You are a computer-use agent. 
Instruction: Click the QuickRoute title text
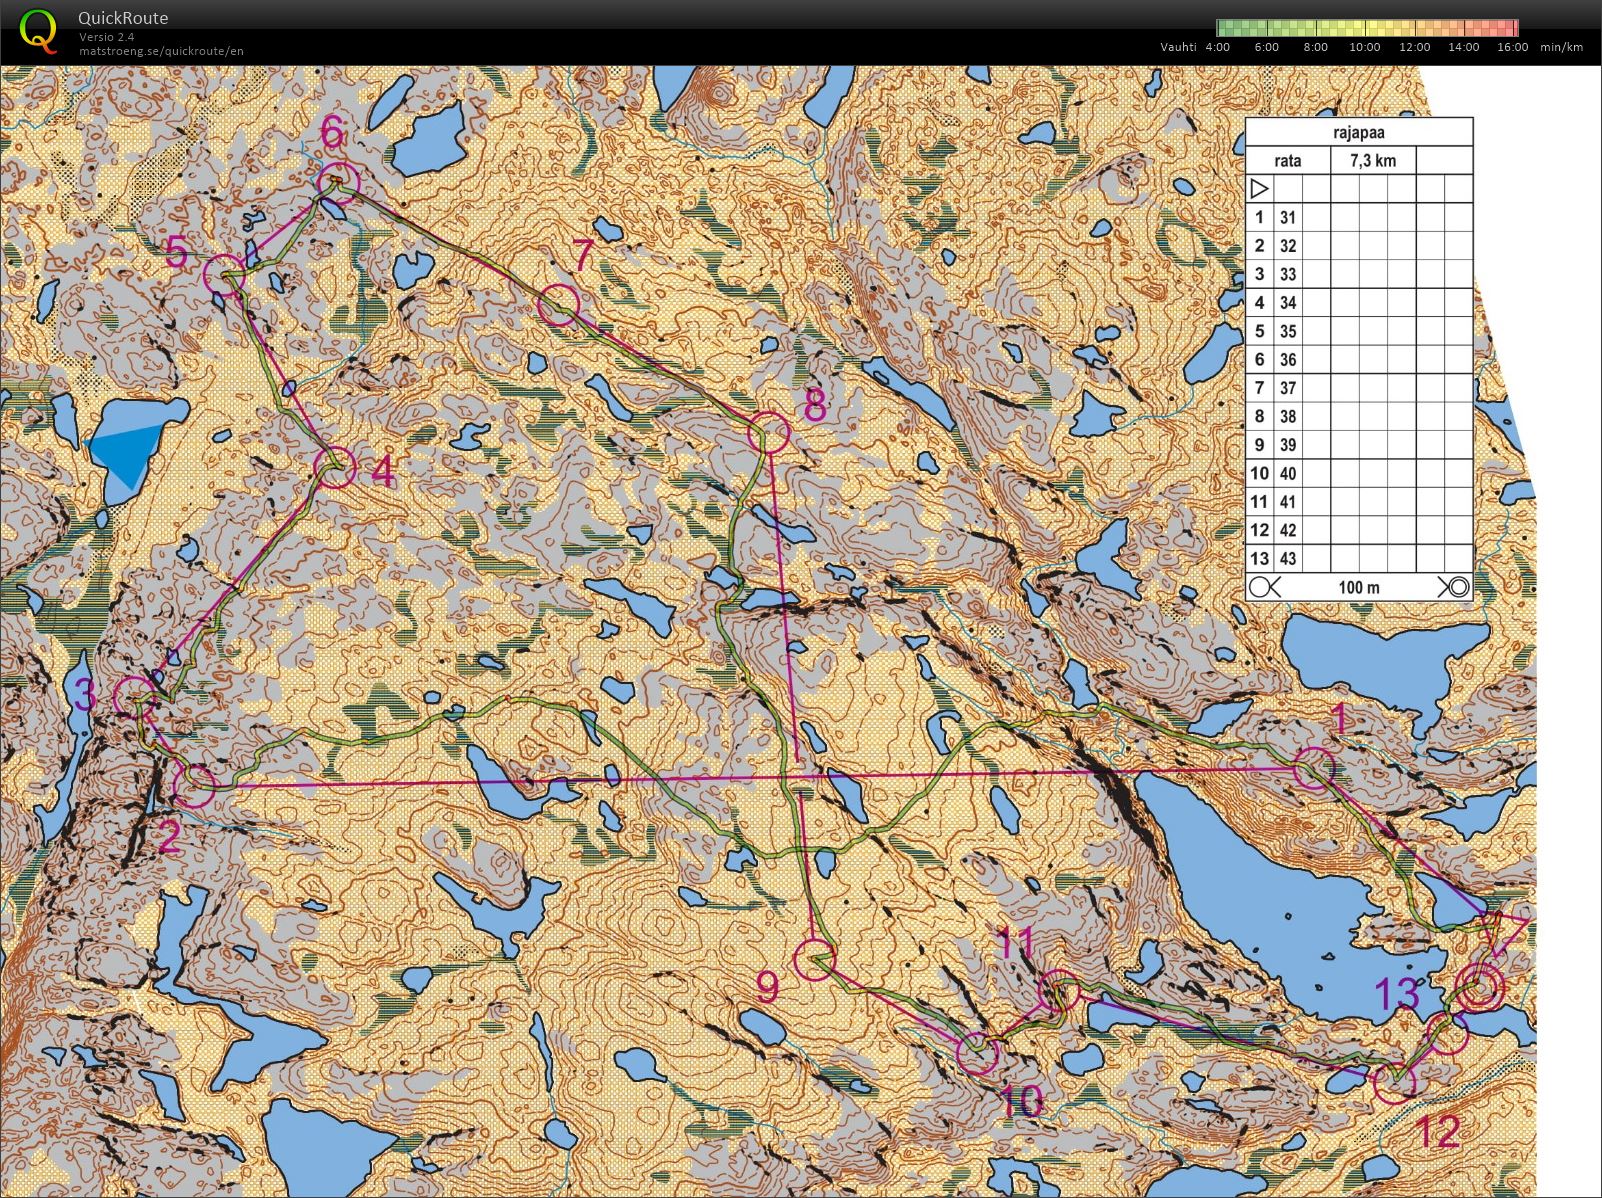click(x=123, y=18)
